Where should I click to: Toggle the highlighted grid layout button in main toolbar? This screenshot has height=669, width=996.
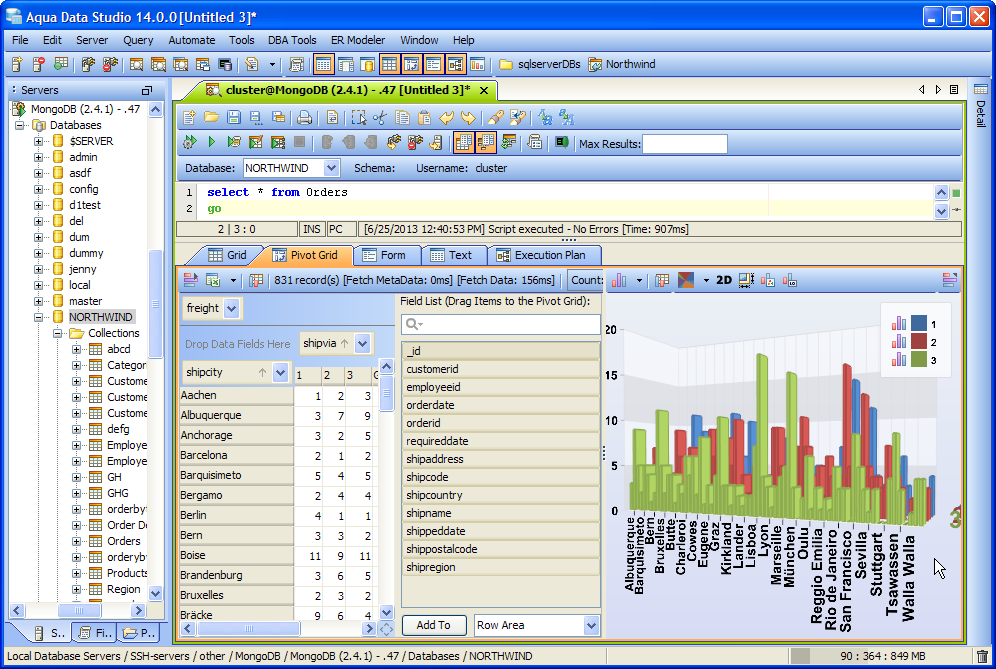coord(323,64)
